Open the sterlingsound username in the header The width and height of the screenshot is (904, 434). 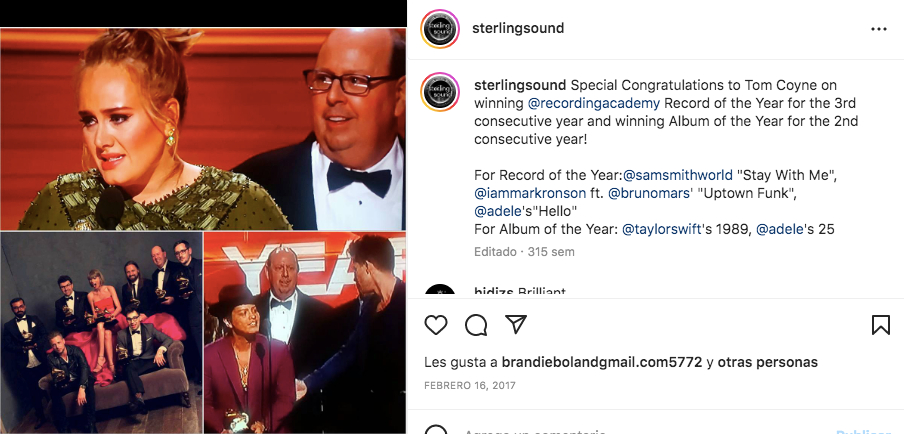[x=518, y=29]
